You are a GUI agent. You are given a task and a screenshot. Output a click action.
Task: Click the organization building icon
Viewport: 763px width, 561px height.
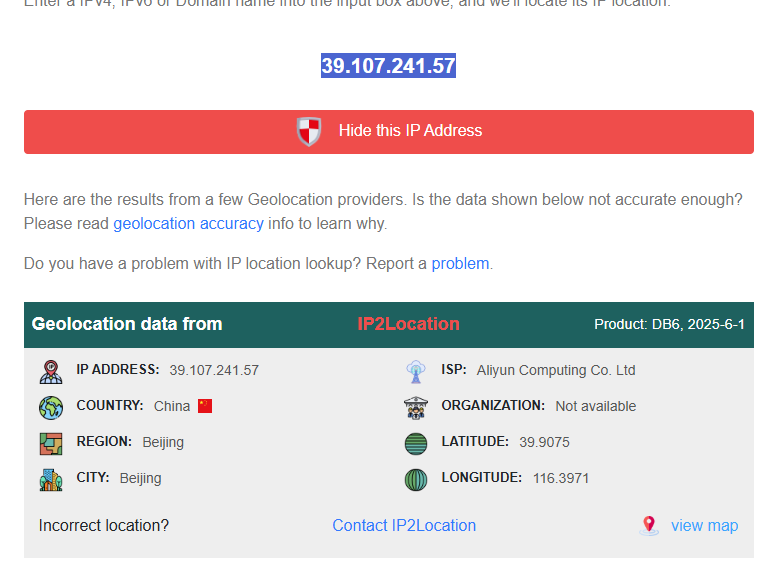point(416,408)
